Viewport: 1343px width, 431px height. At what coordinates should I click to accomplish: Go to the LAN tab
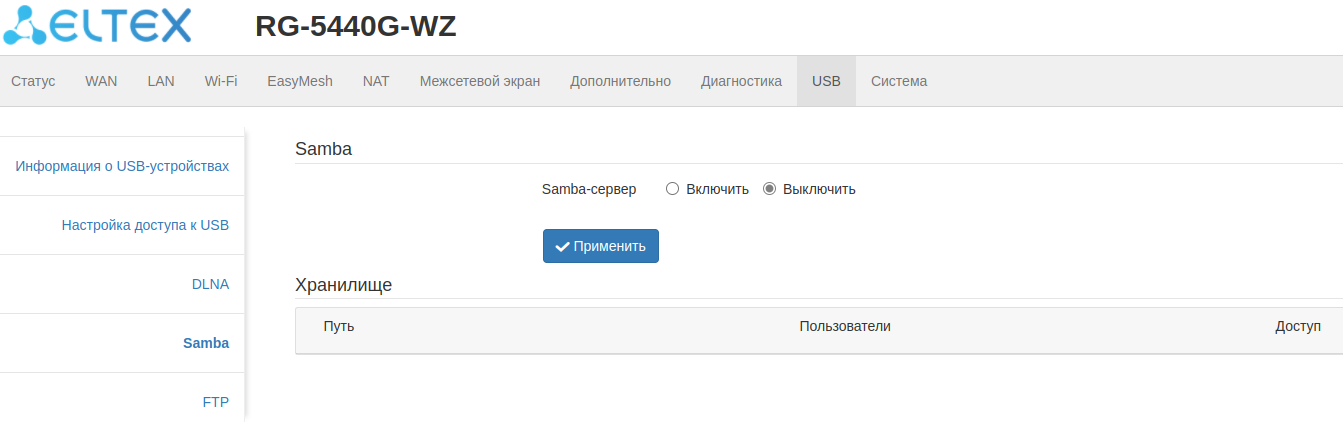tap(161, 81)
